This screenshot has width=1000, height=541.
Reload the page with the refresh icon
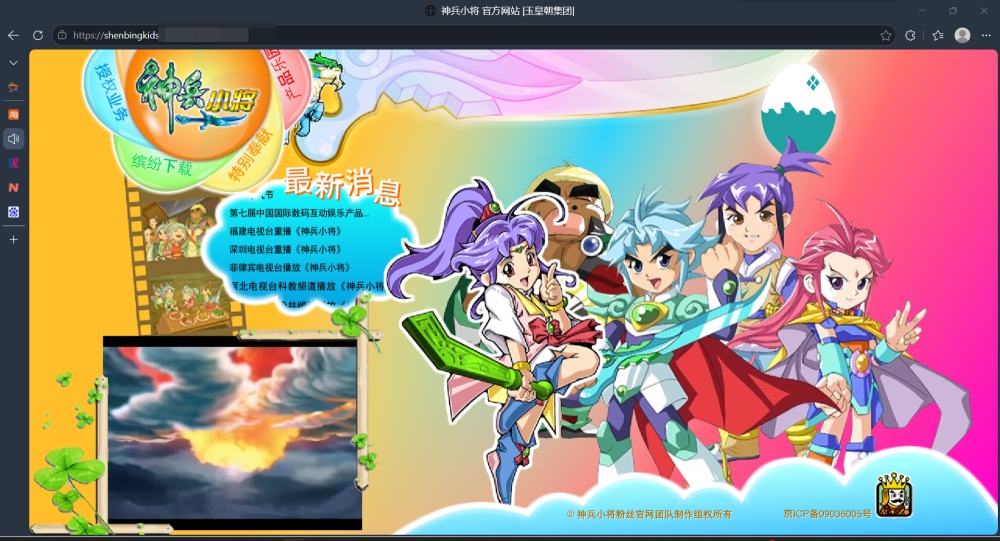(38, 36)
